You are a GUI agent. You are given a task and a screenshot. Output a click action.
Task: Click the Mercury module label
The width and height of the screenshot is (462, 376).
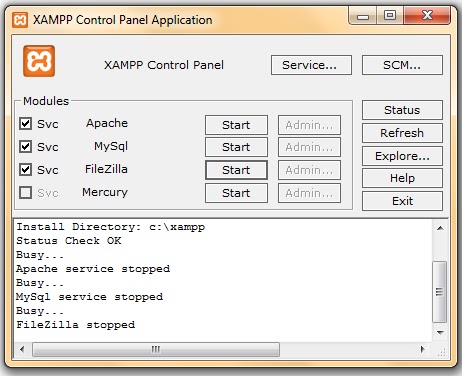pyautogui.click(x=105, y=192)
